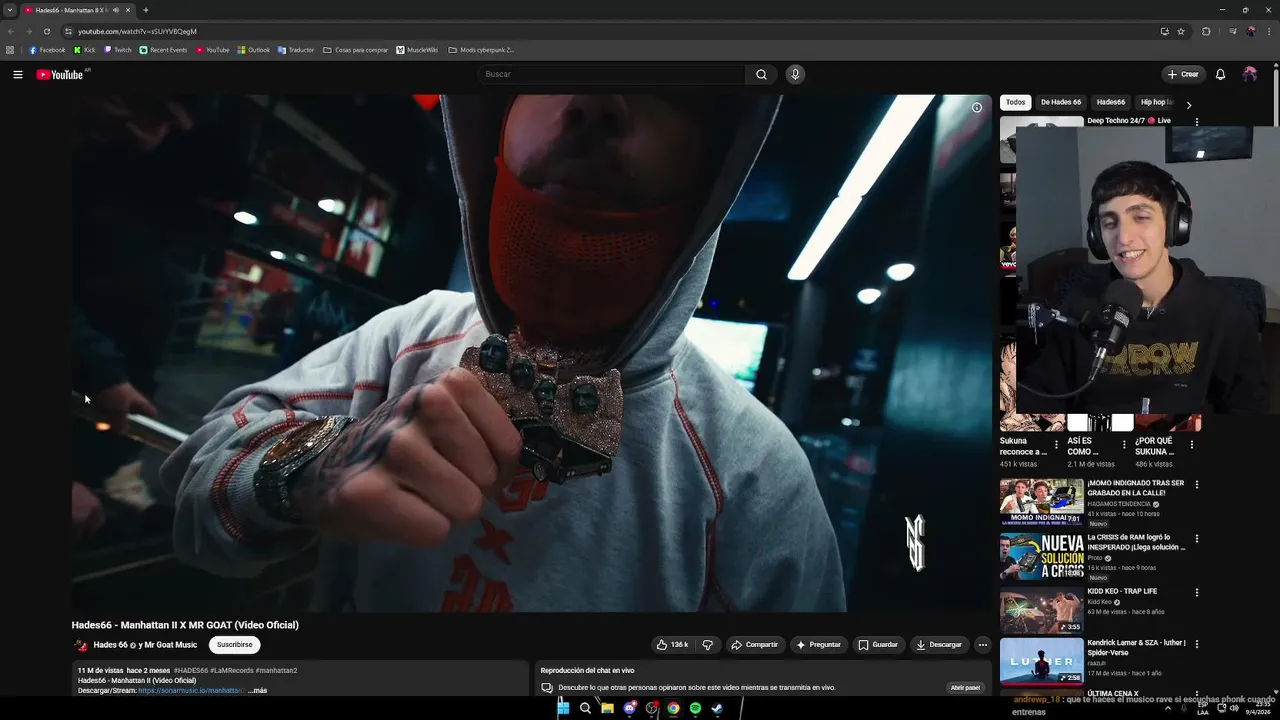This screenshot has height=720, width=1280.
Task: Click the YouTube search input field
Action: point(612,74)
